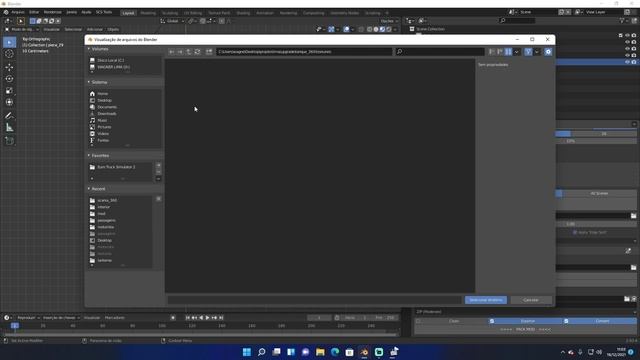Select the Rotate tool
This screenshot has height=360, width=640.
click(9, 79)
